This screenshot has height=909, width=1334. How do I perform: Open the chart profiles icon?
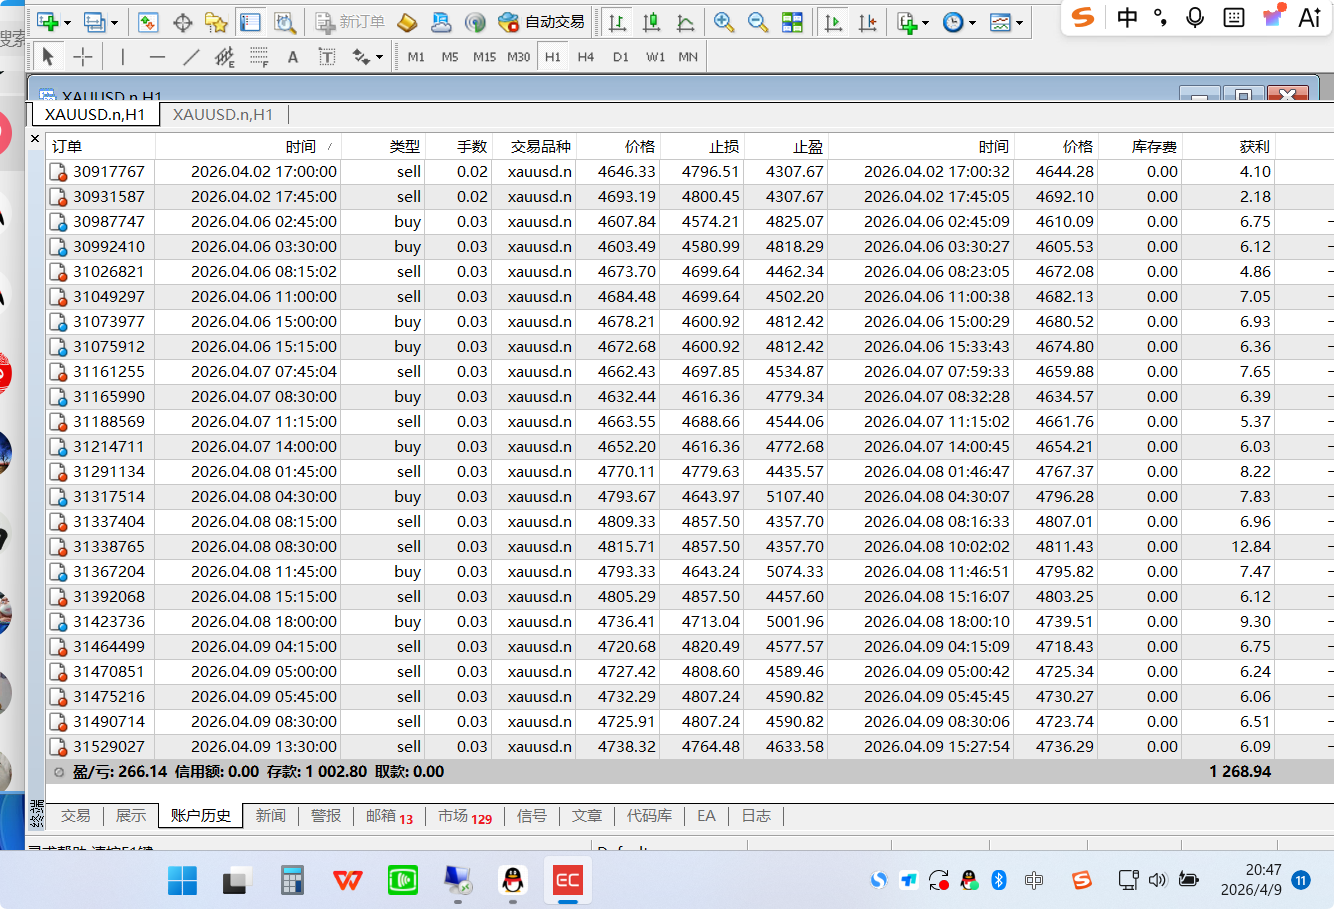(95, 21)
